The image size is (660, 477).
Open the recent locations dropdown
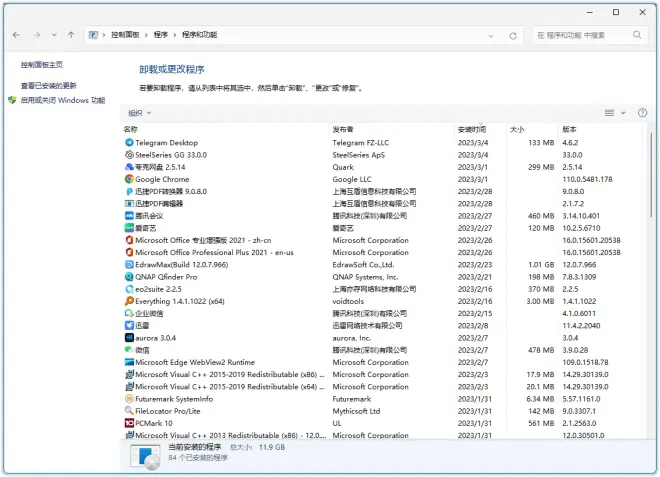54,35
